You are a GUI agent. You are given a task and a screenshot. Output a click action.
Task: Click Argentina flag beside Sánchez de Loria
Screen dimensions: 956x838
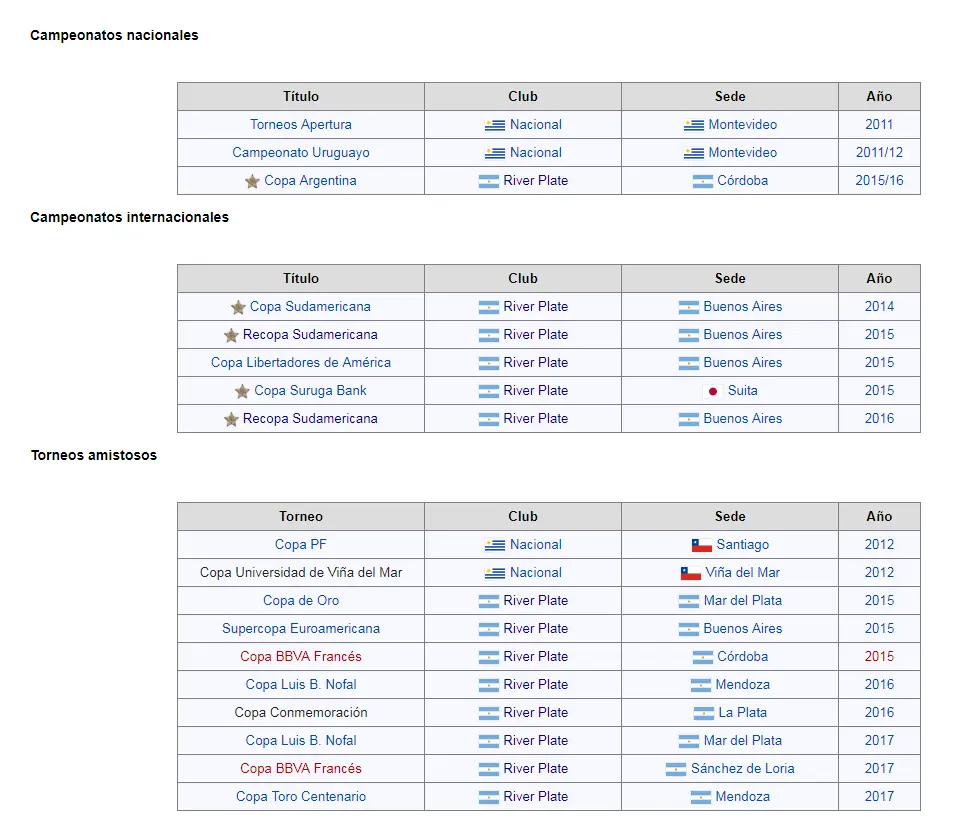[x=676, y=769]
